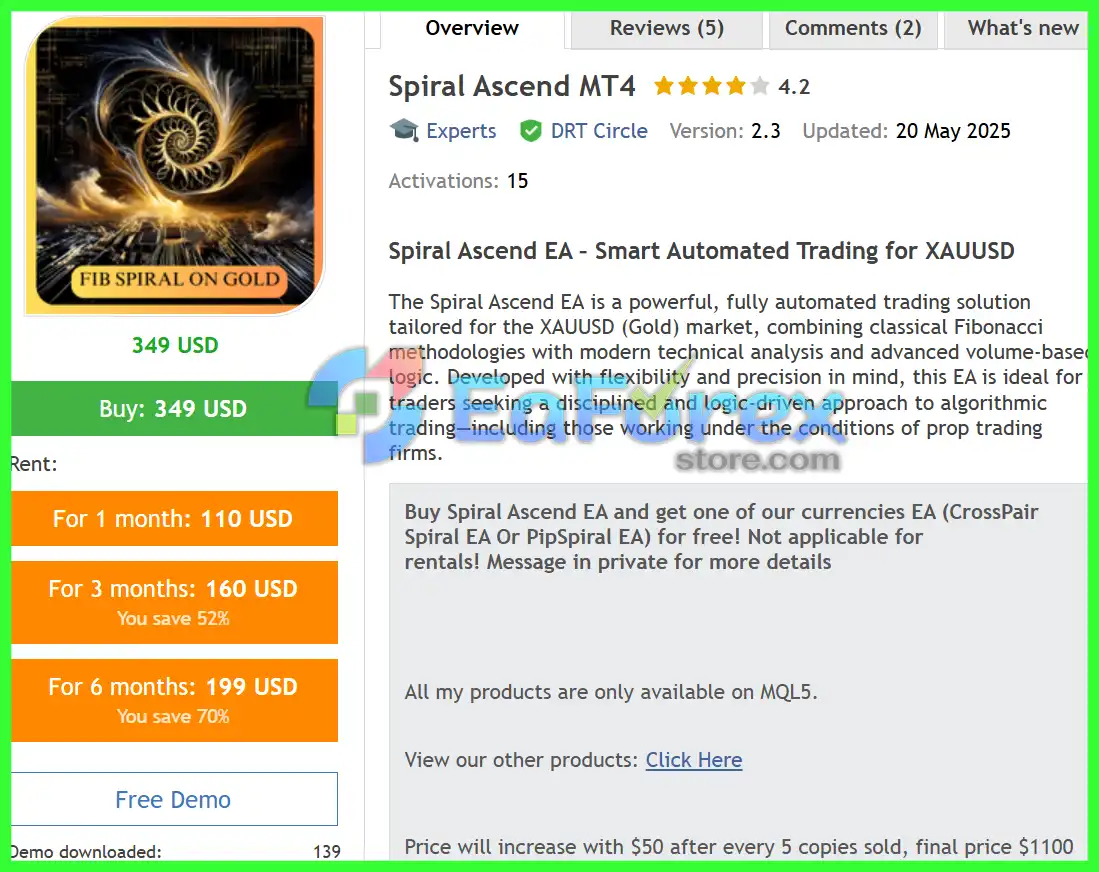Click the first gold rating star
The height and width of the screenshot is (872, 1099).
pos(664,86)
